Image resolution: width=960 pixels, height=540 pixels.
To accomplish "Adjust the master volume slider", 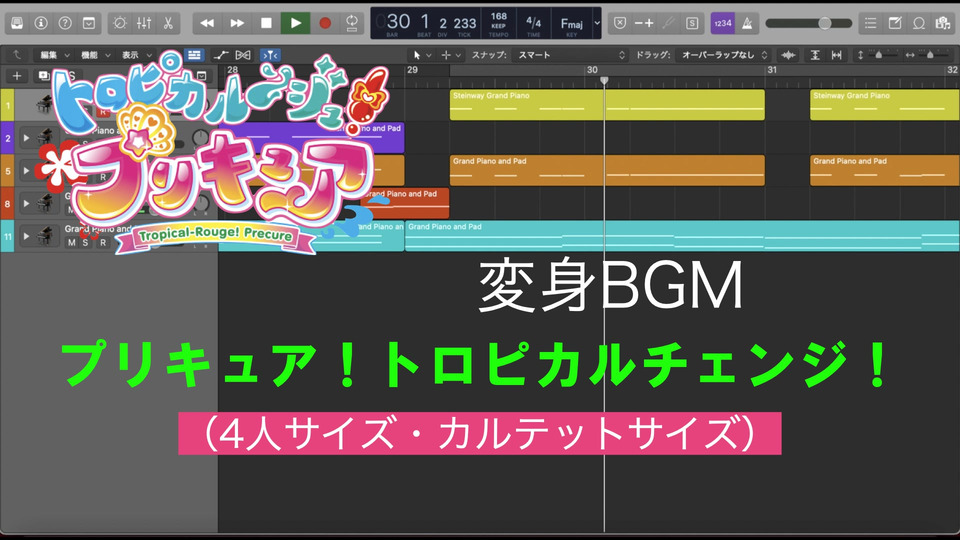I will [808, 23].
